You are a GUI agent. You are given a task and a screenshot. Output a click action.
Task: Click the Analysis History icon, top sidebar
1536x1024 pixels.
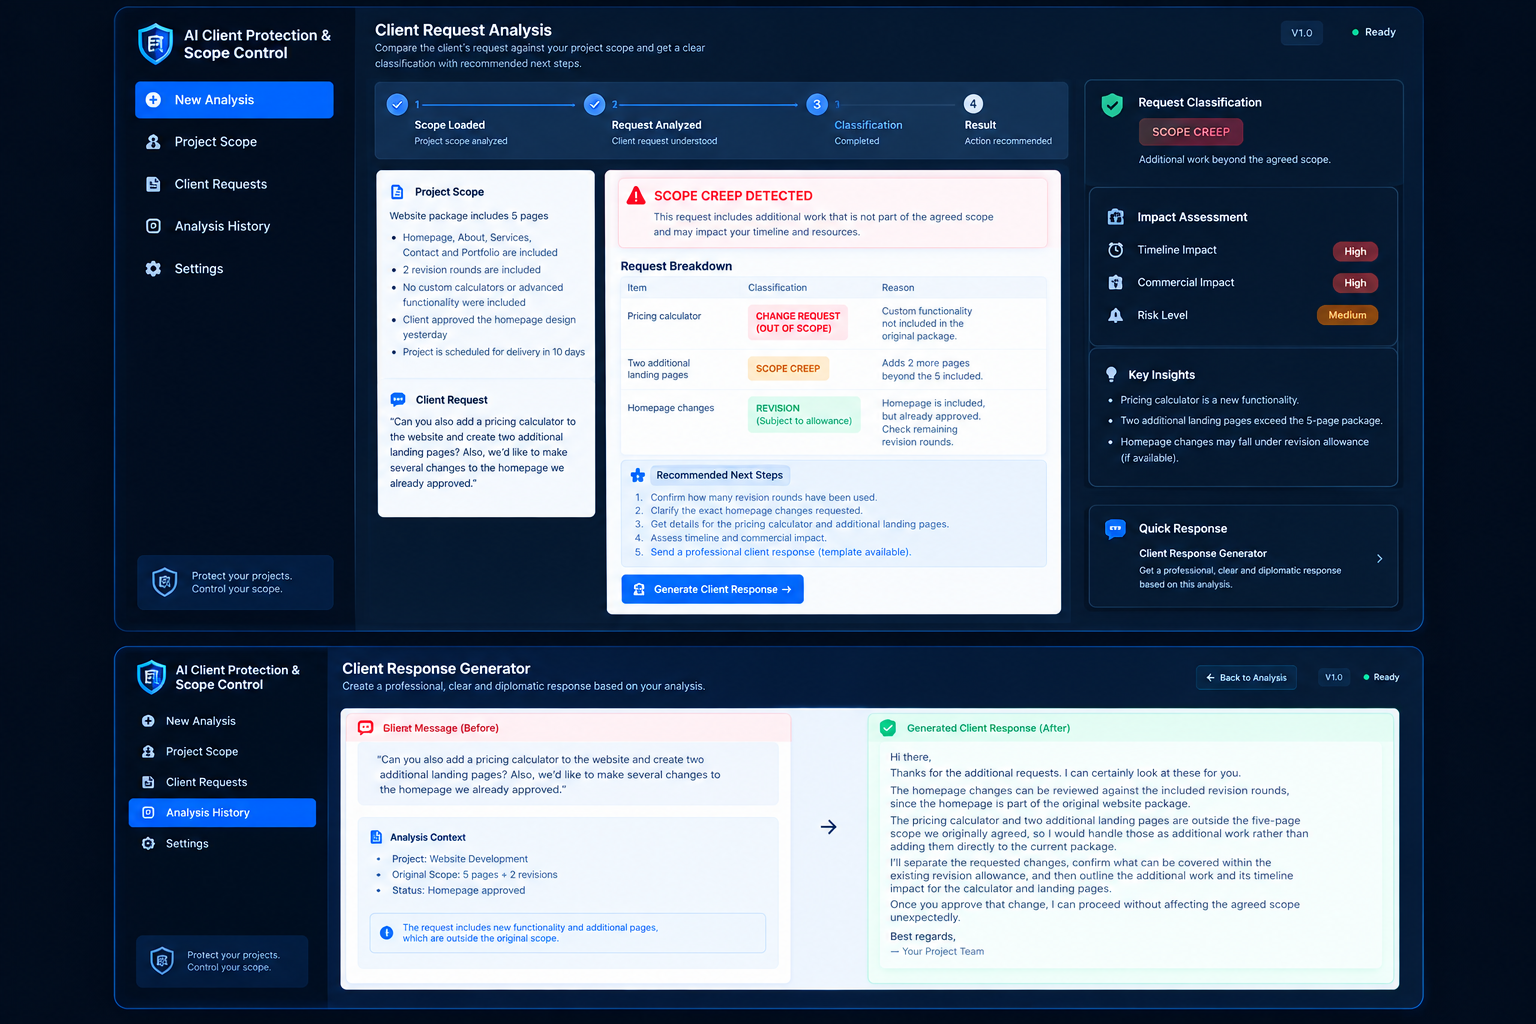[153, 226]
